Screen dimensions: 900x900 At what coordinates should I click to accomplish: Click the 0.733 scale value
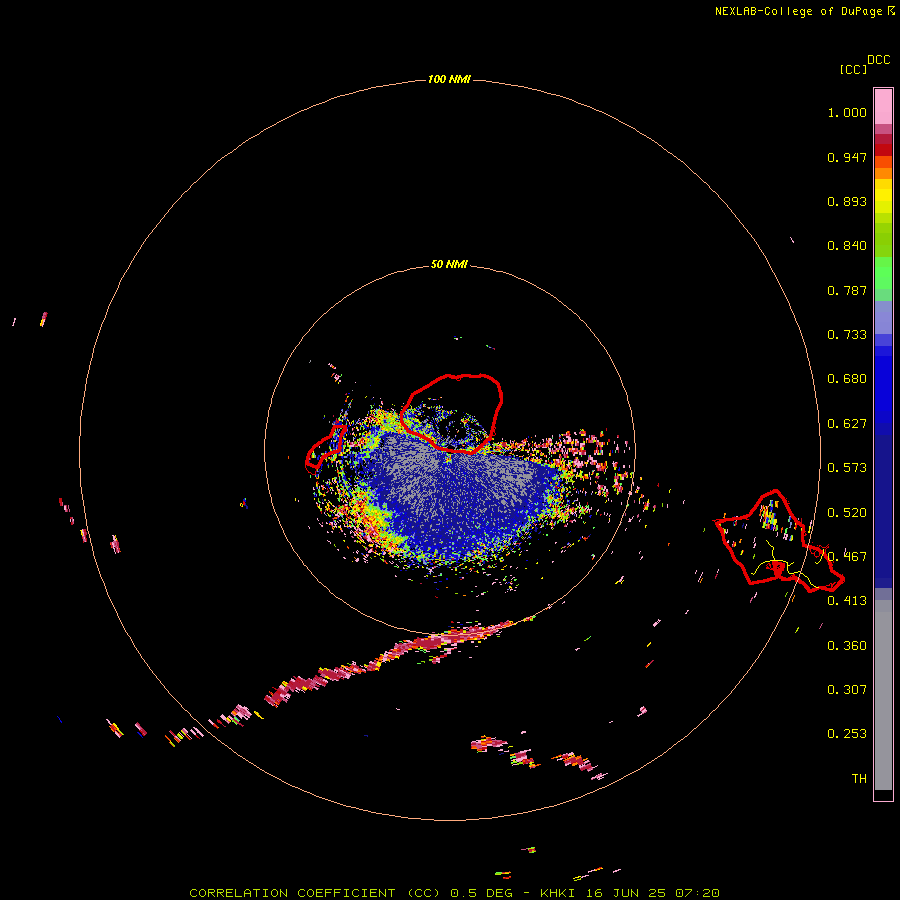[847, 335]
